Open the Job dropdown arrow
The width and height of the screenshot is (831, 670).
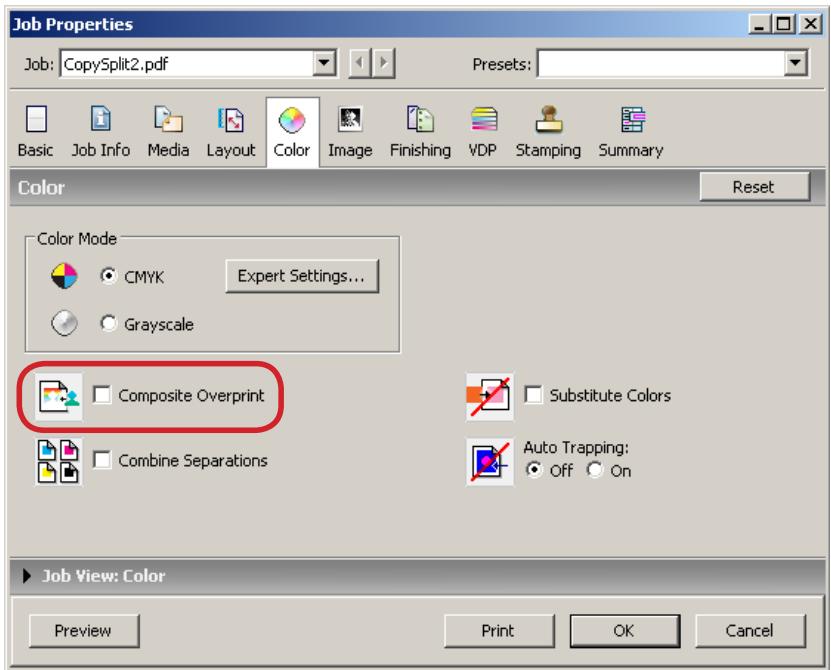[x=324, y=64]
